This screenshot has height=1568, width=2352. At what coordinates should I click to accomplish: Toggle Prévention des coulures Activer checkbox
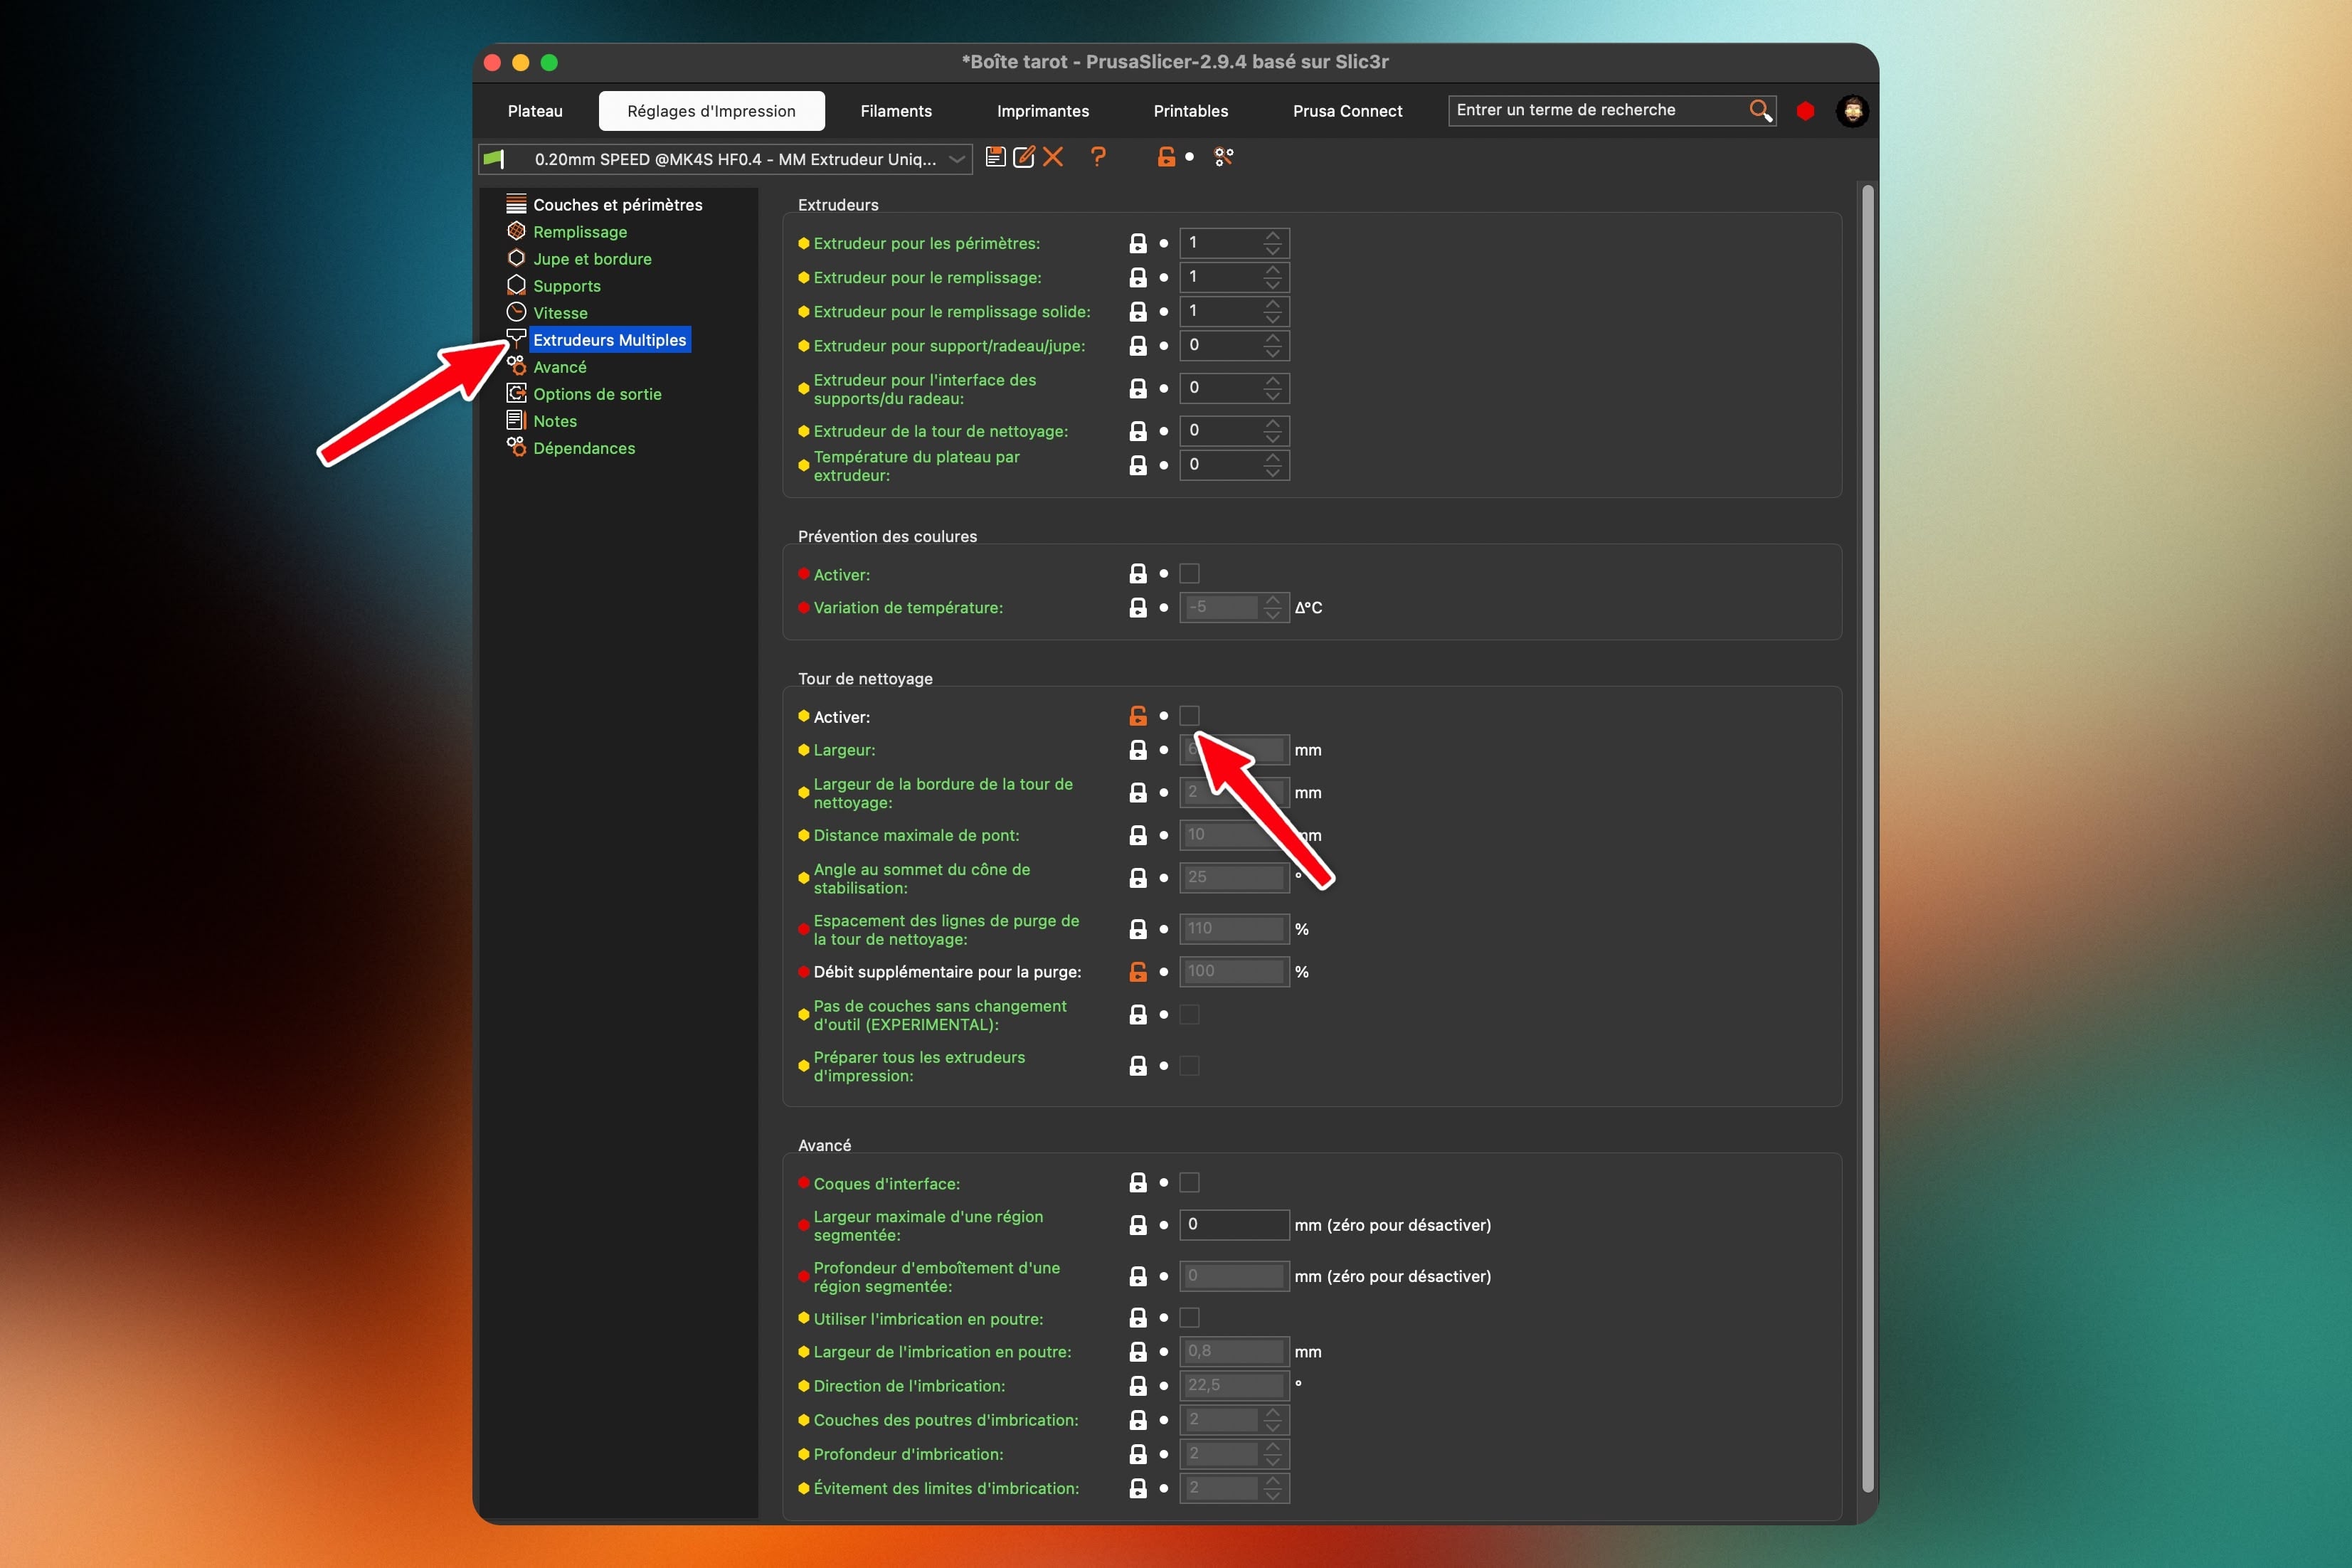1189,574
